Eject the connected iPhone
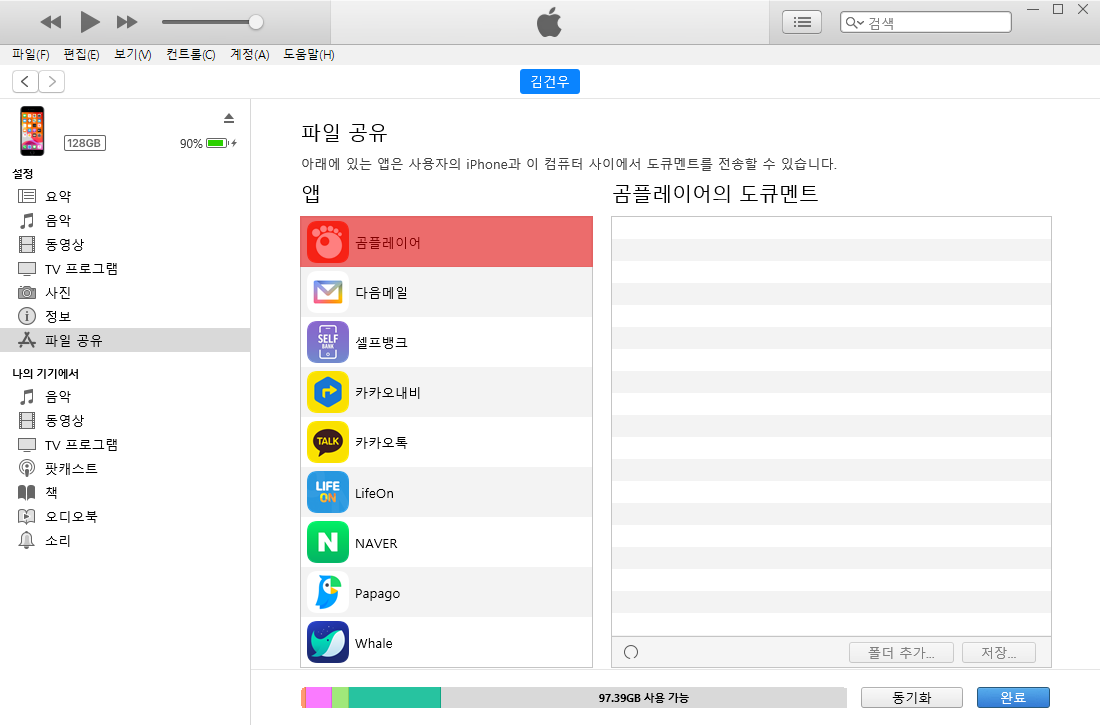 click(x=229, y=117)
